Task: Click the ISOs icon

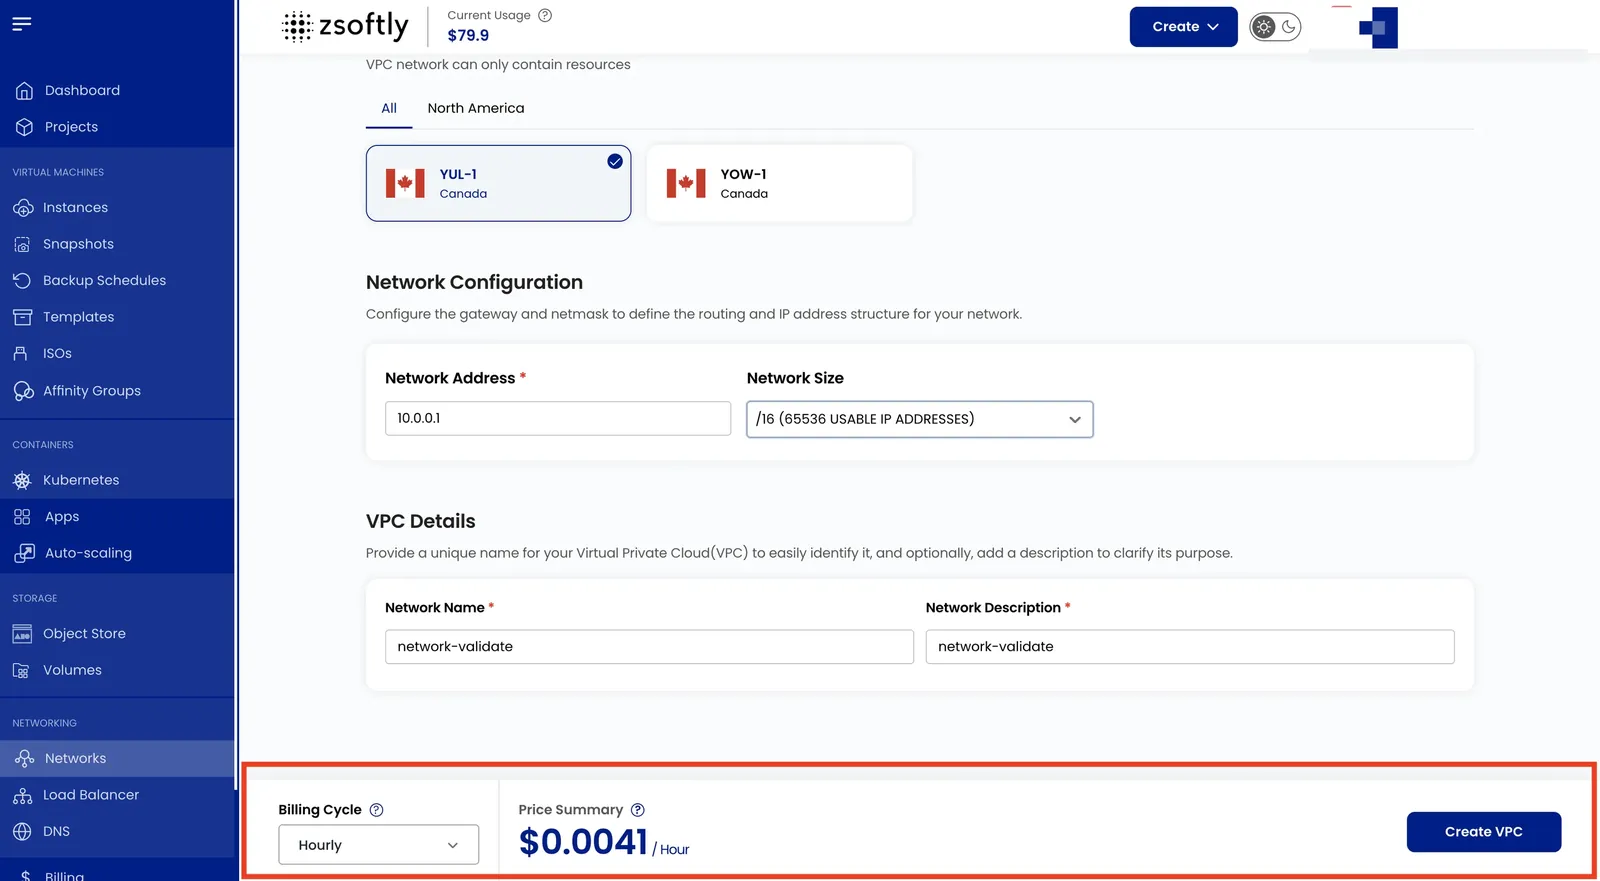Action: (20, 354)
